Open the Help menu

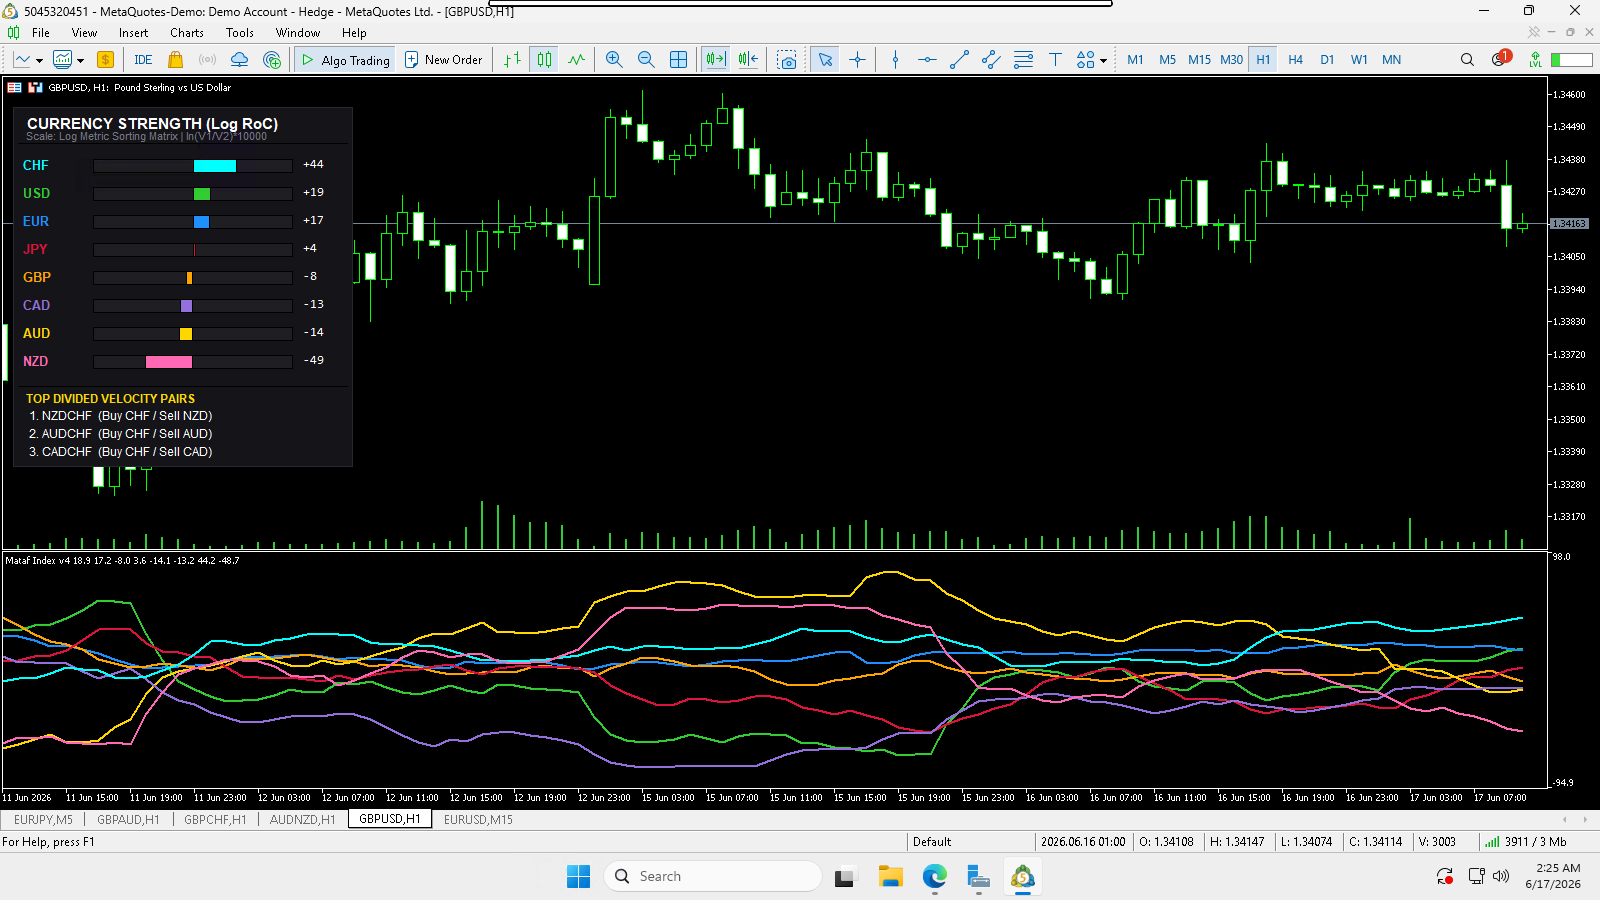(354, 33)
